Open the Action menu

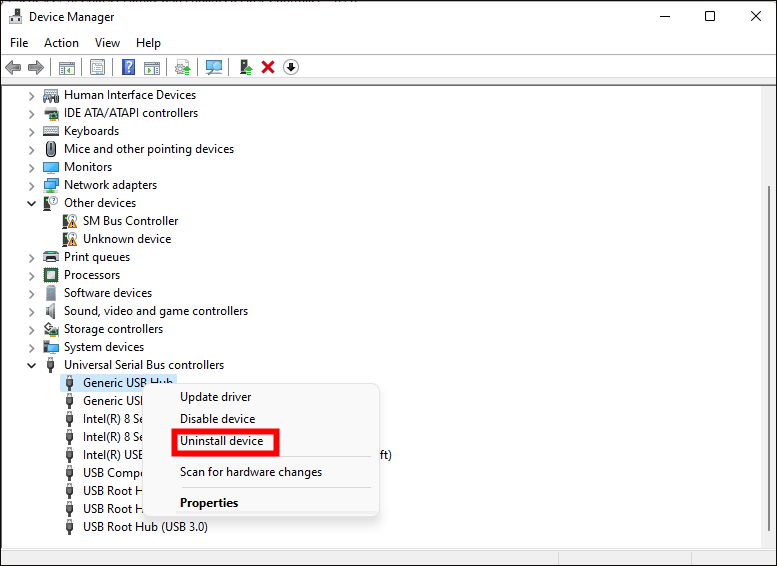(x=61, y=43)
